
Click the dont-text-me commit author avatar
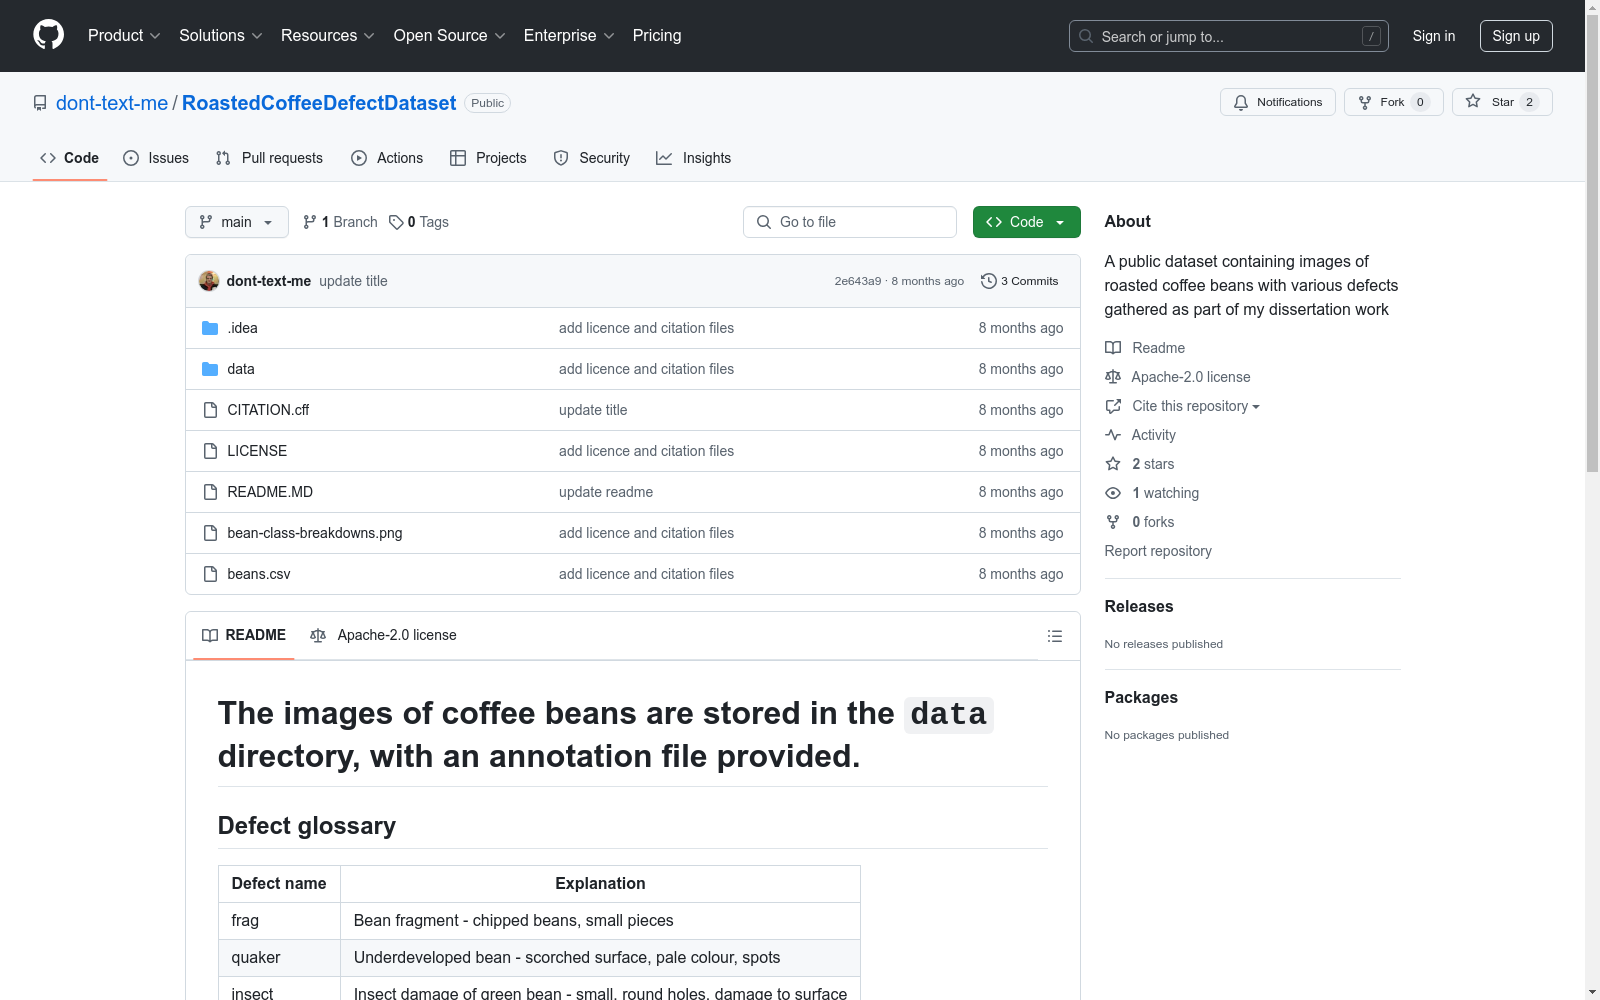coord(209,281)
